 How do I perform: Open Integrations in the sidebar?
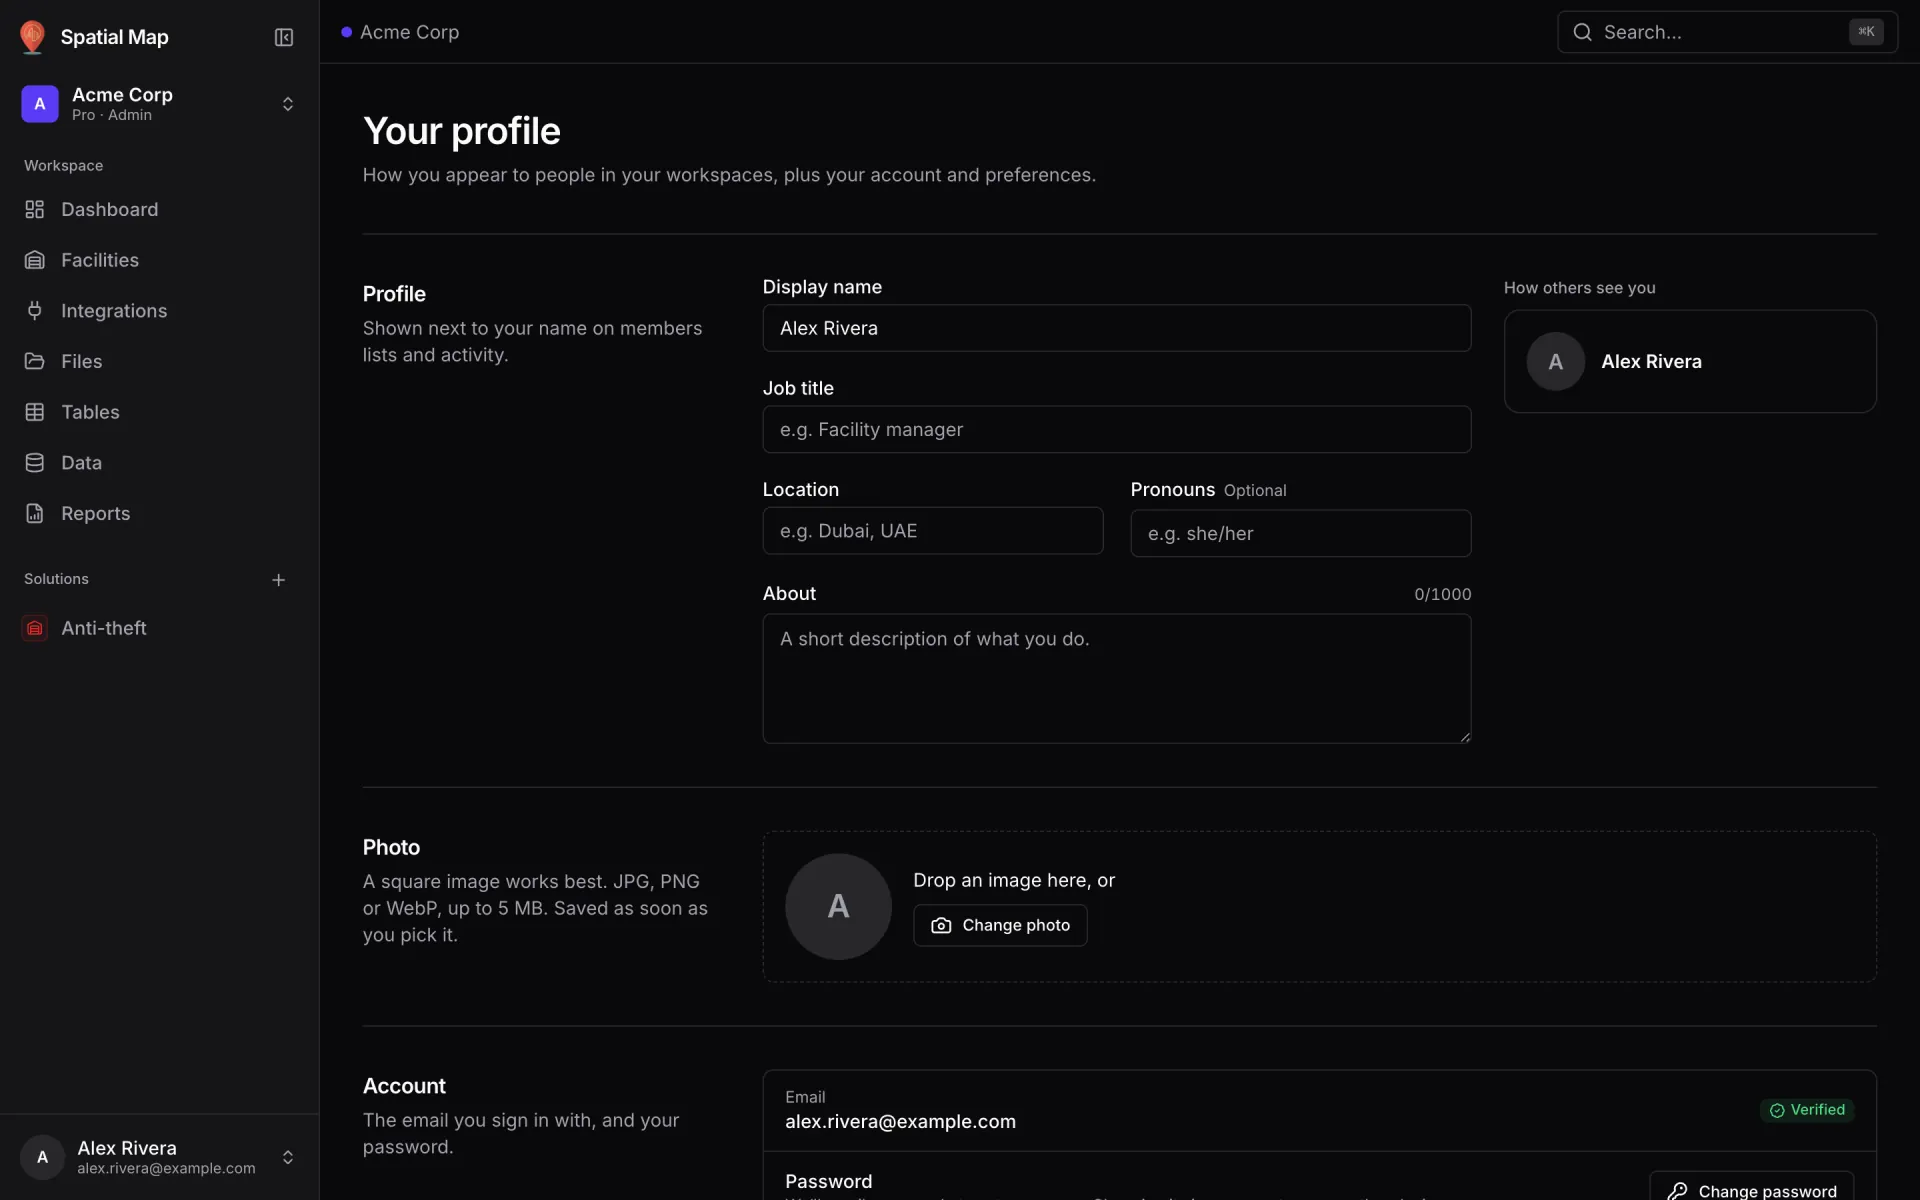tap(160, 311)
